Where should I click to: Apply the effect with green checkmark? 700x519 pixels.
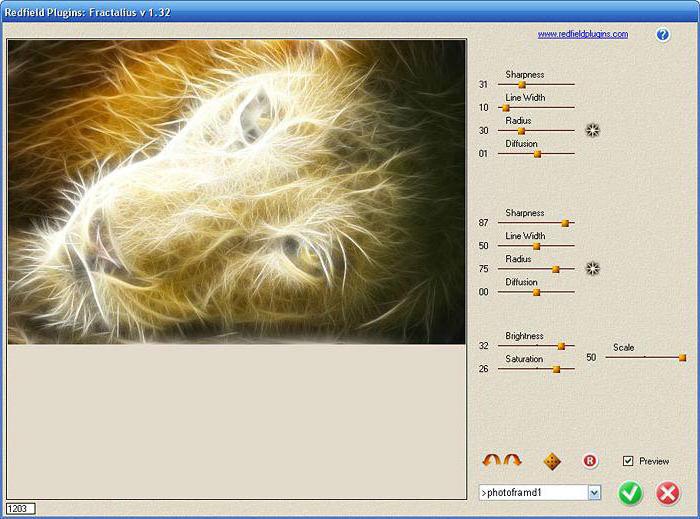pyautogui.click(x=630, y=494)
